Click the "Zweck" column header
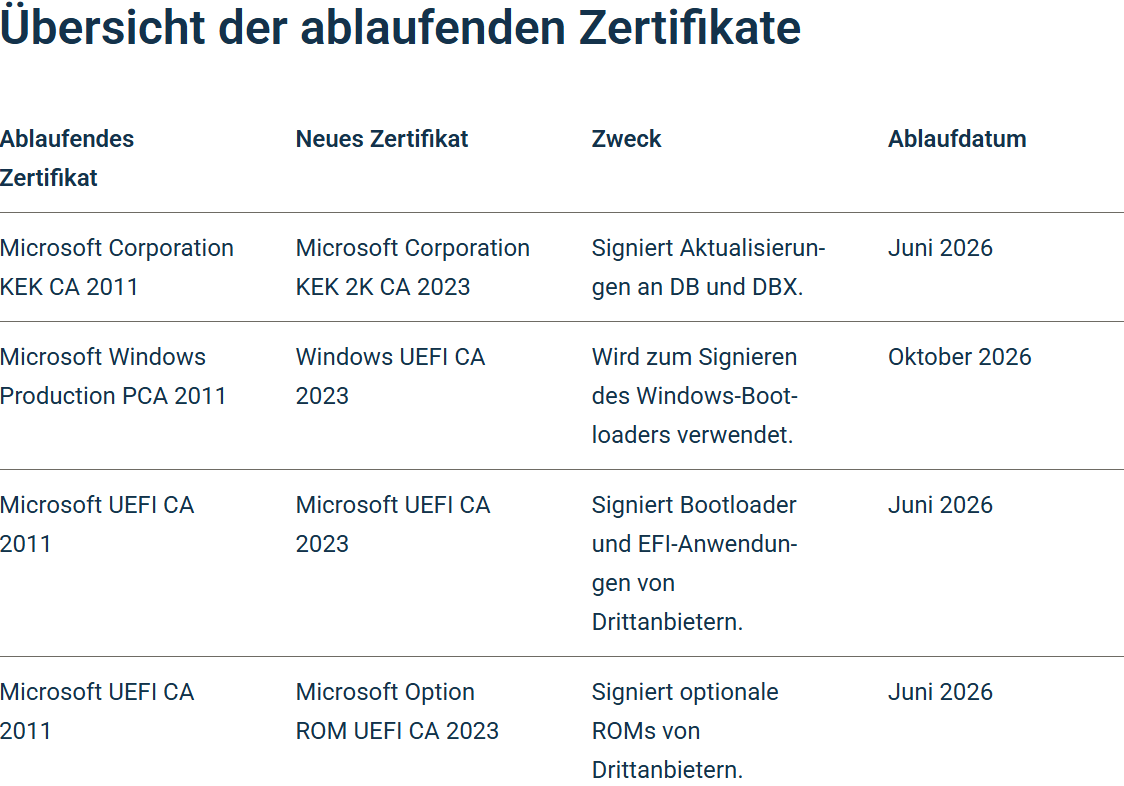The width and height of the screenshot is (1124, 786). 627,139
